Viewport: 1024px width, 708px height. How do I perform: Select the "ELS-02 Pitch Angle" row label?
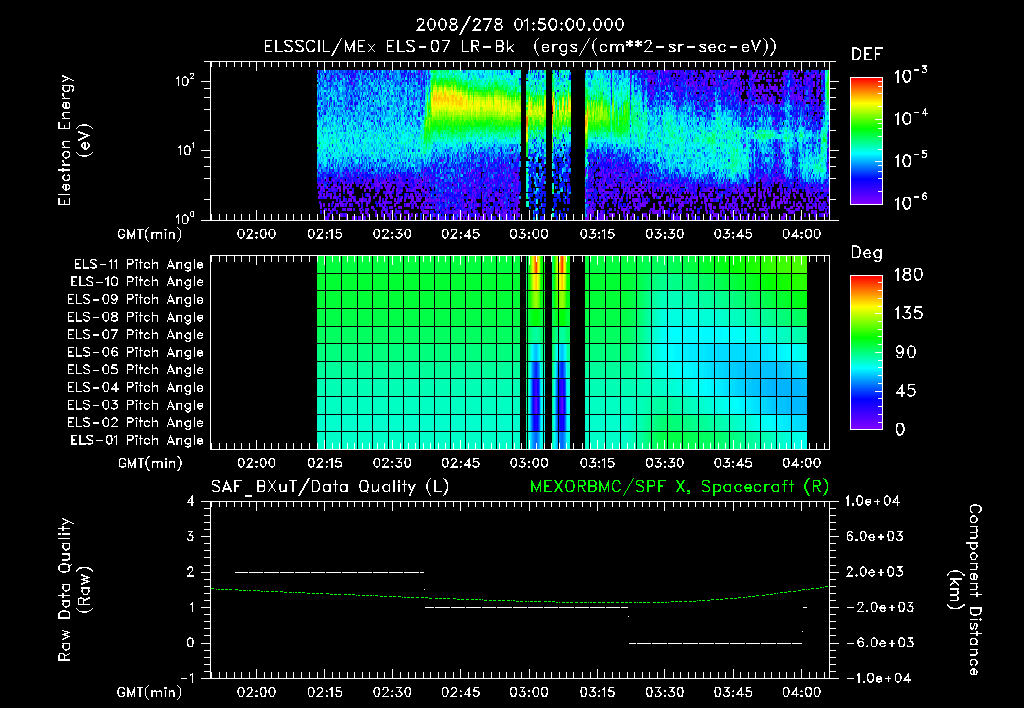point(135,423)
